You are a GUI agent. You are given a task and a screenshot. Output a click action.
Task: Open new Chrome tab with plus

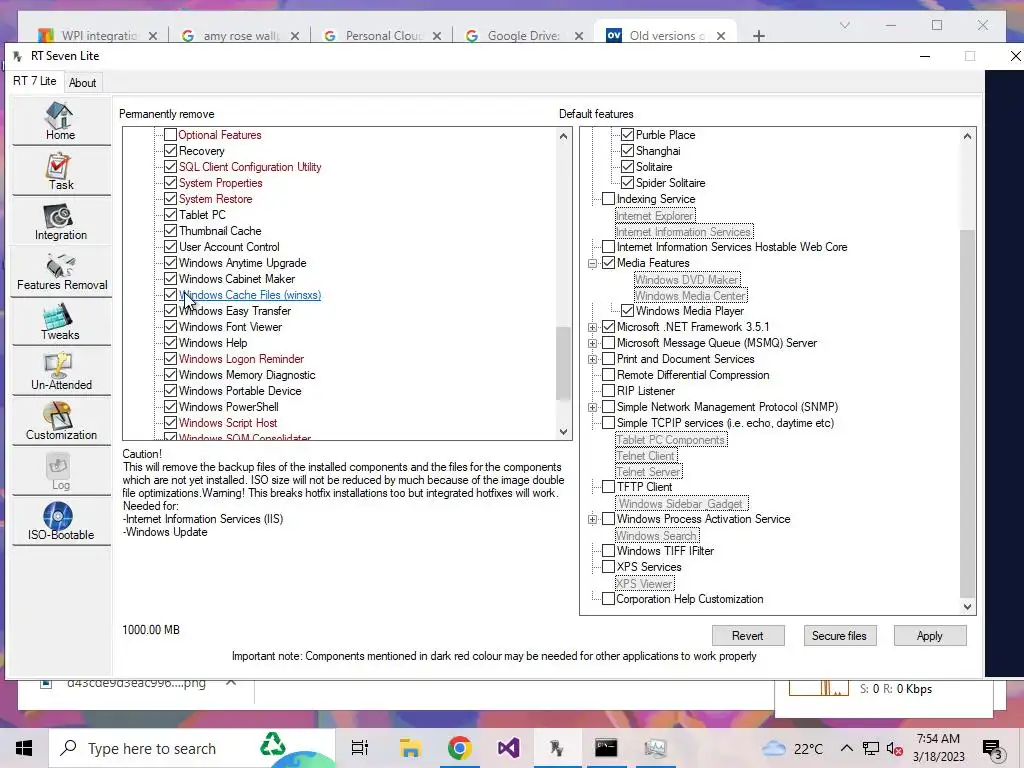(x=759, y=36)
